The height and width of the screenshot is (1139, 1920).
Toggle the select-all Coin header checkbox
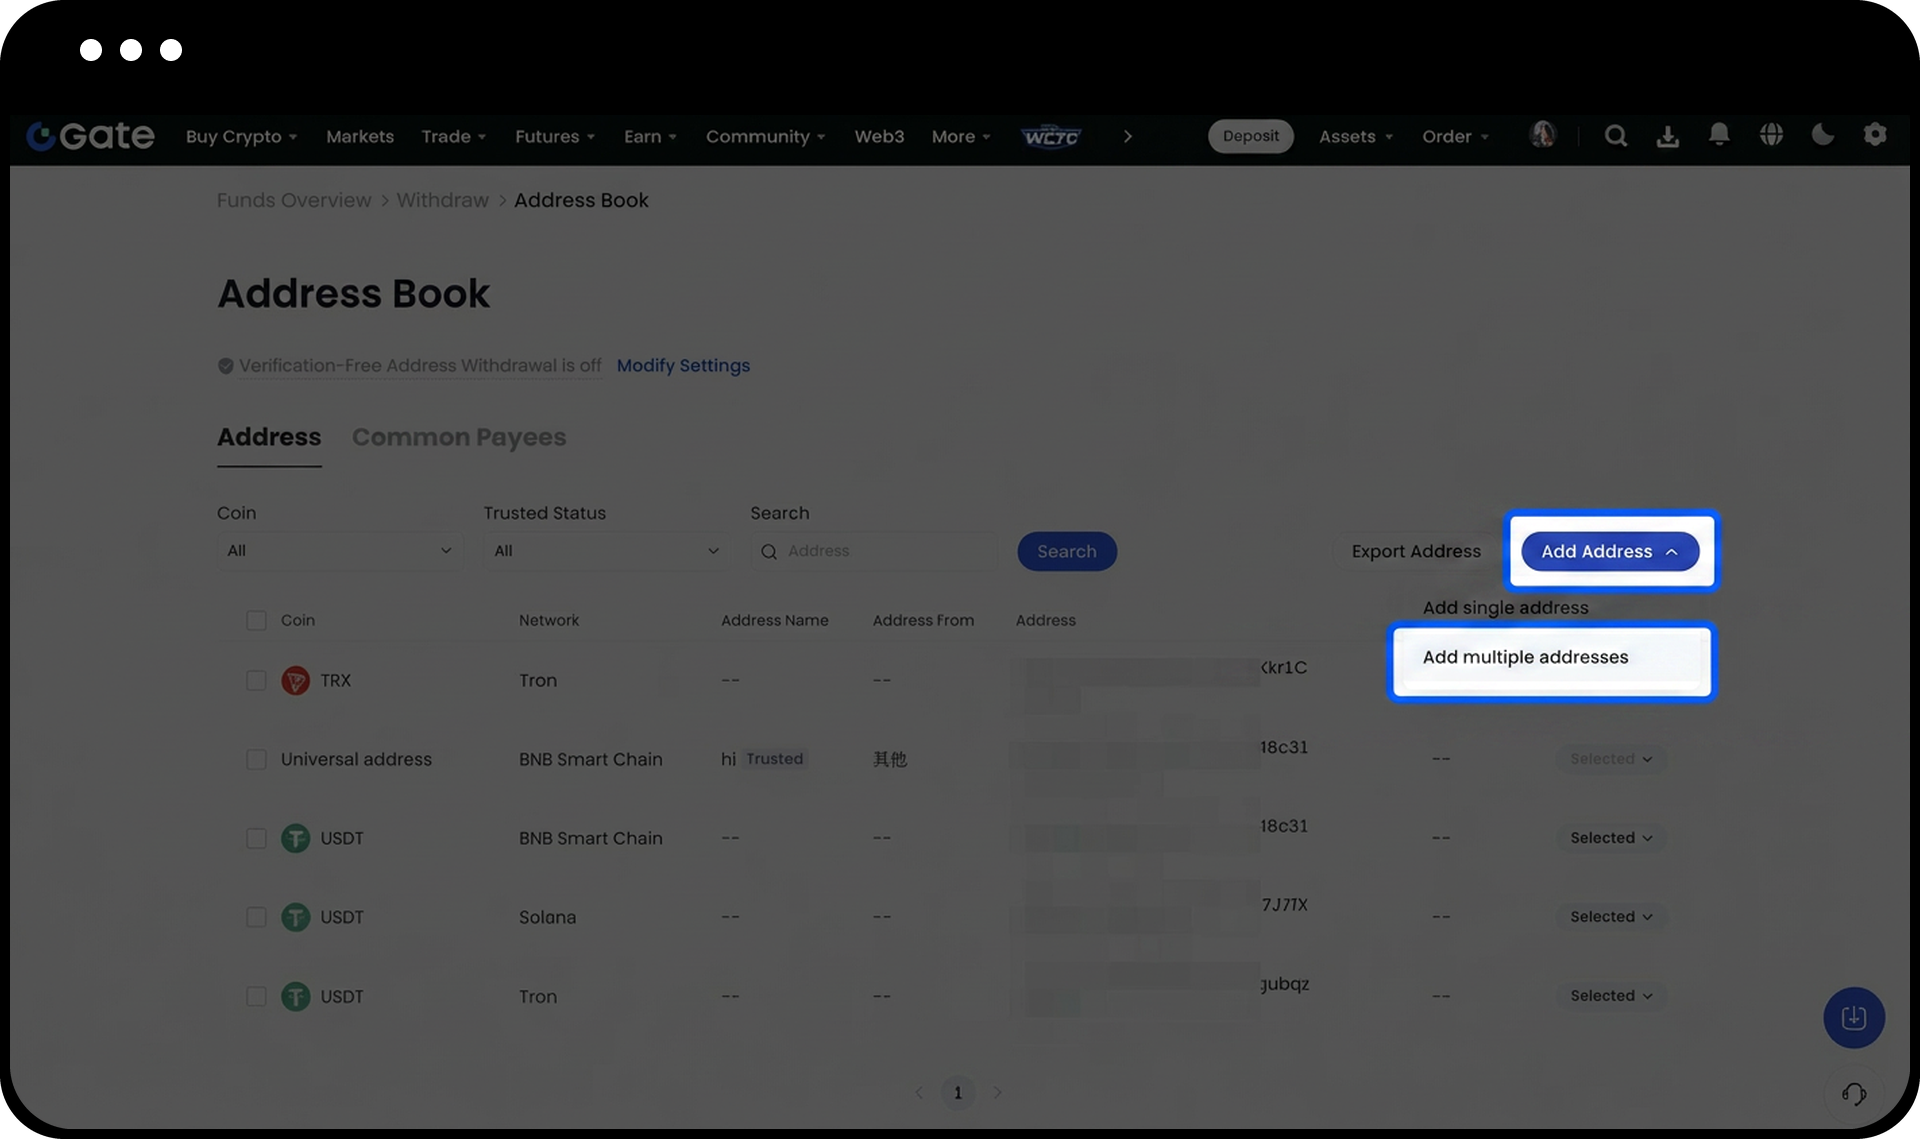[x=256, y=621]
